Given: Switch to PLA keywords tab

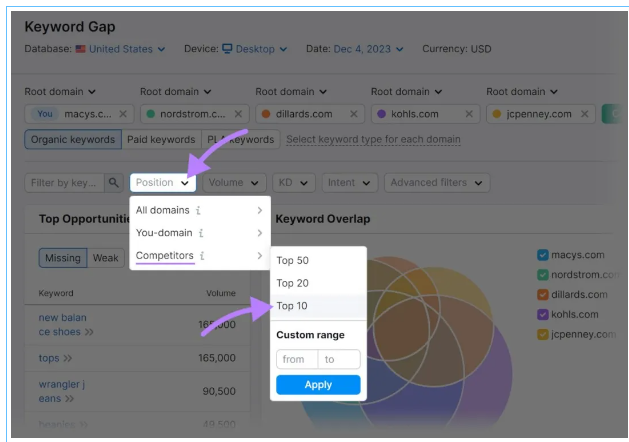Looking at the screenshot, I should click(241, 140).
